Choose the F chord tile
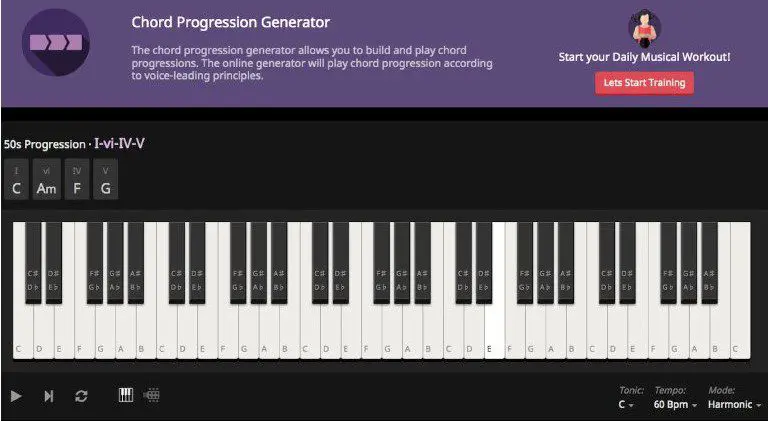The height and width of the screenshot is (421, 768). tap(78, 181)
